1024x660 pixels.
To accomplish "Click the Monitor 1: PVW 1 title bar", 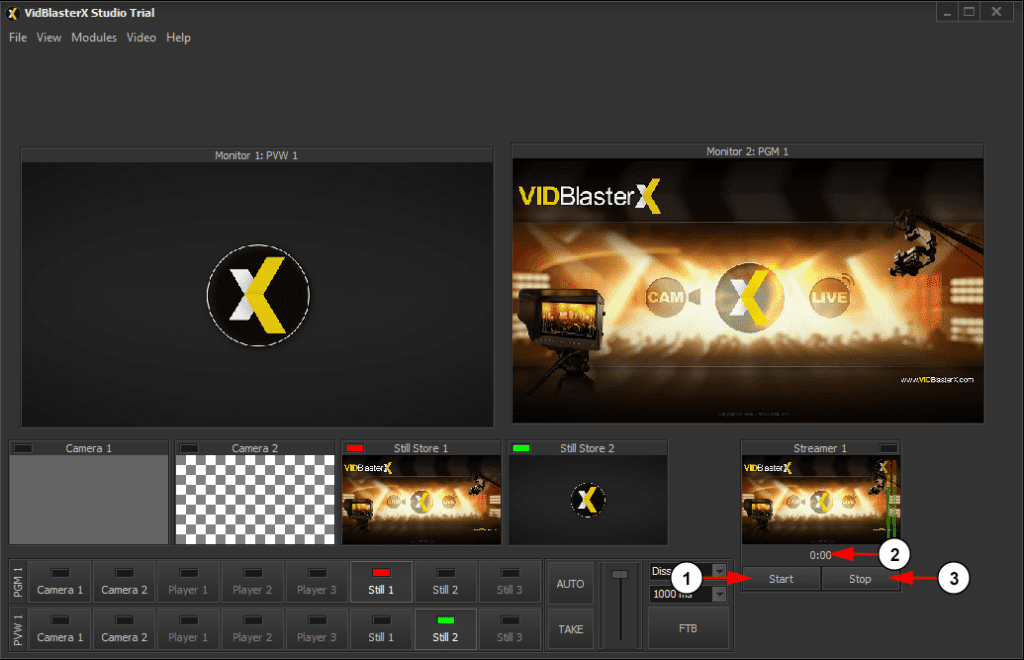I will click(x=257, y=155).
